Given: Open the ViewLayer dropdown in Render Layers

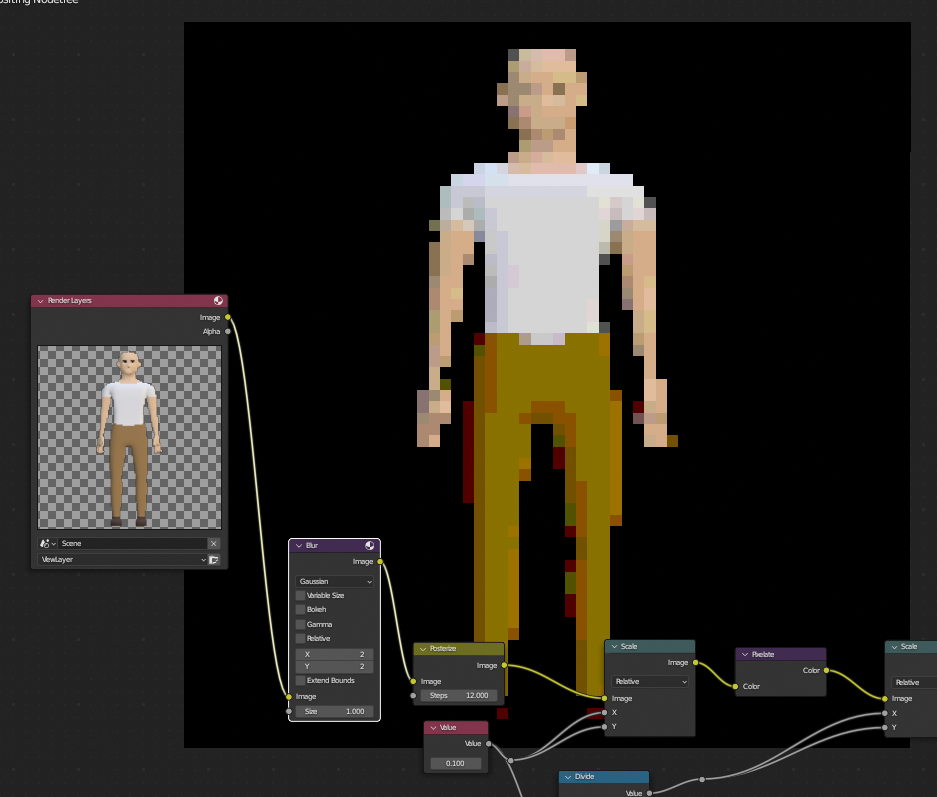Looking at the screenshot, I should point(121,560).
